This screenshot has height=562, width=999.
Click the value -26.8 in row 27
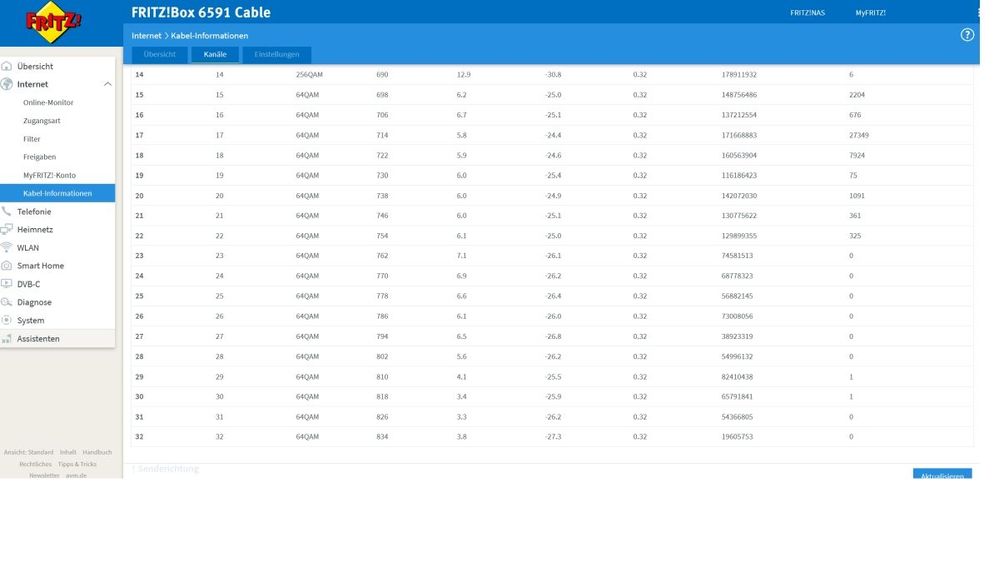click(553, 336)
